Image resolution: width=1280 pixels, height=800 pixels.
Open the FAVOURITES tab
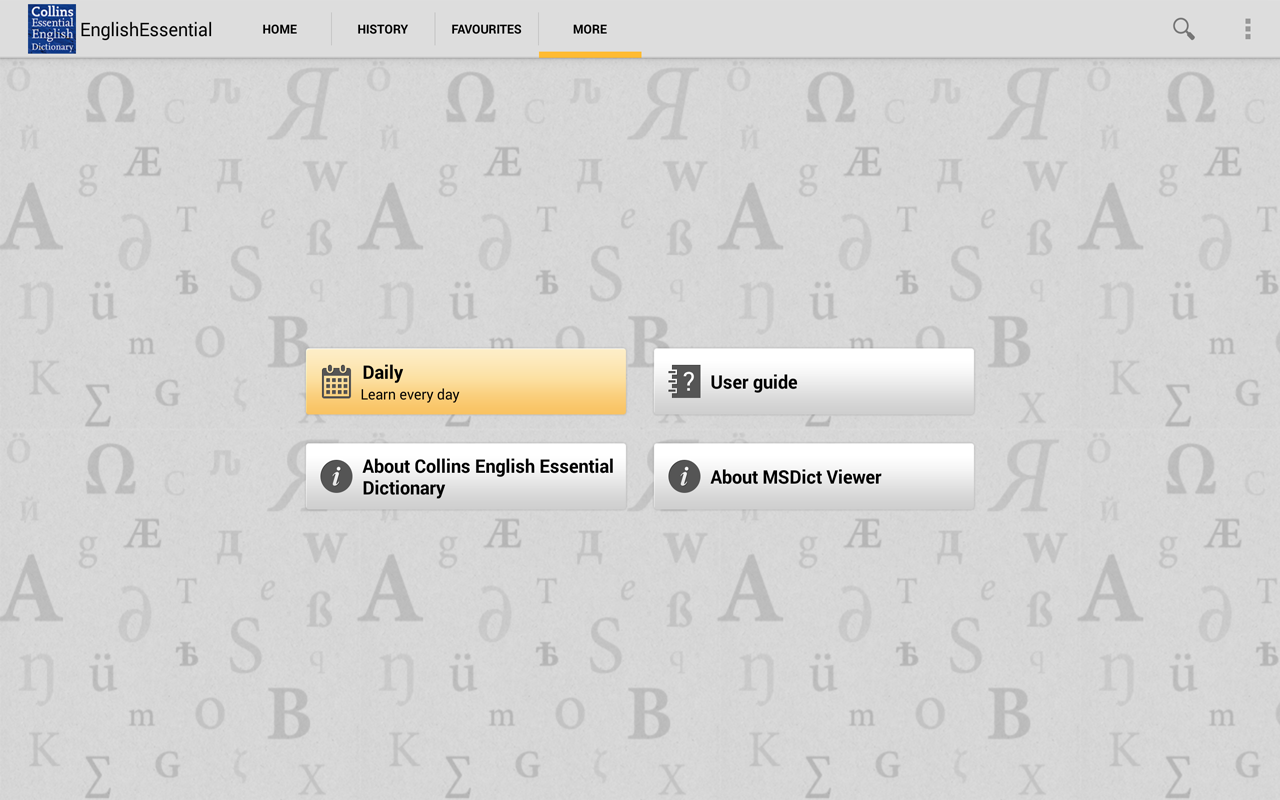(486, 29)
